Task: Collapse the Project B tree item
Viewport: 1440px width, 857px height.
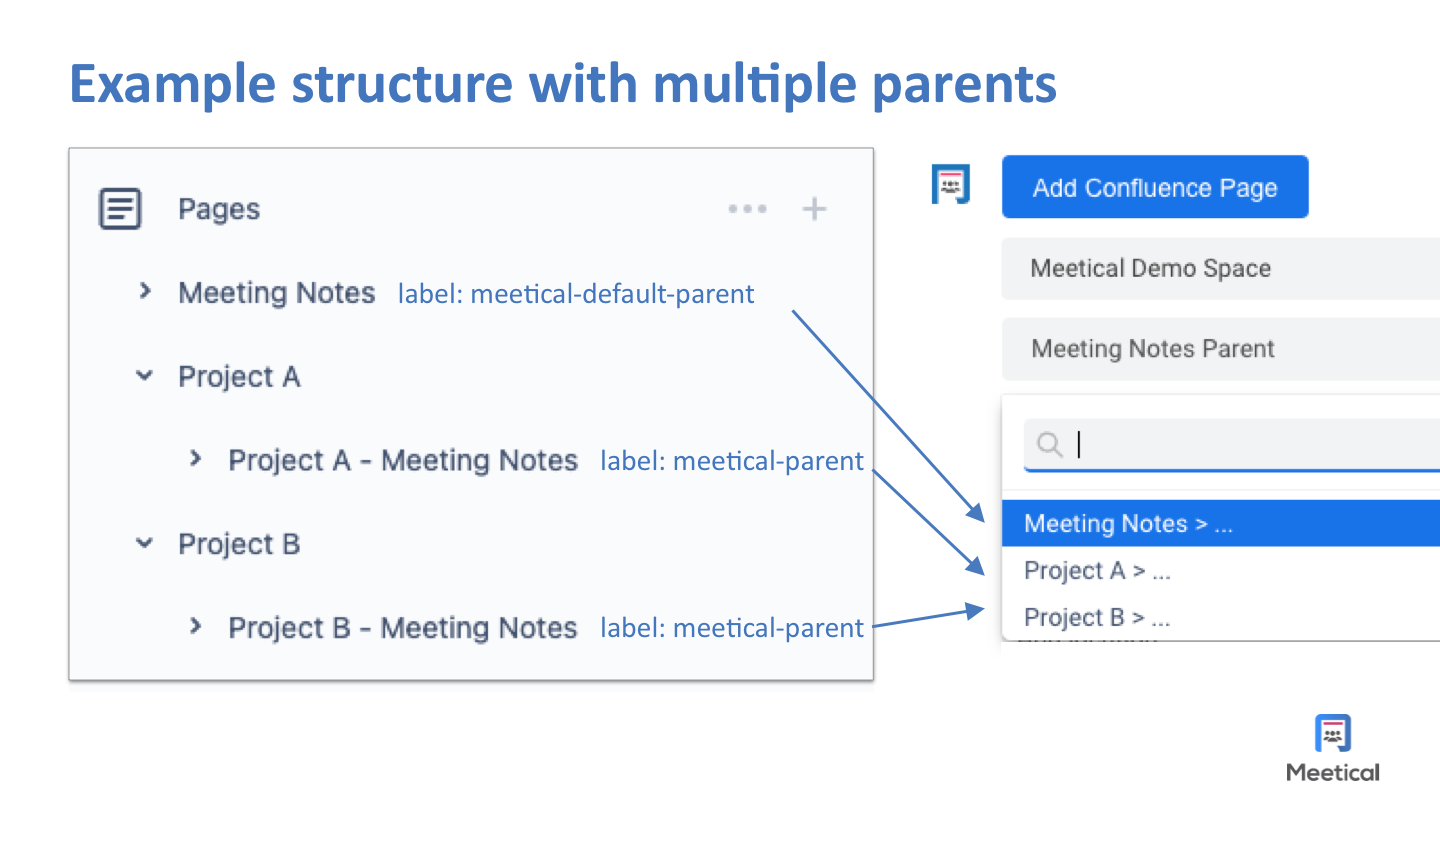Action: click(144, 543)
